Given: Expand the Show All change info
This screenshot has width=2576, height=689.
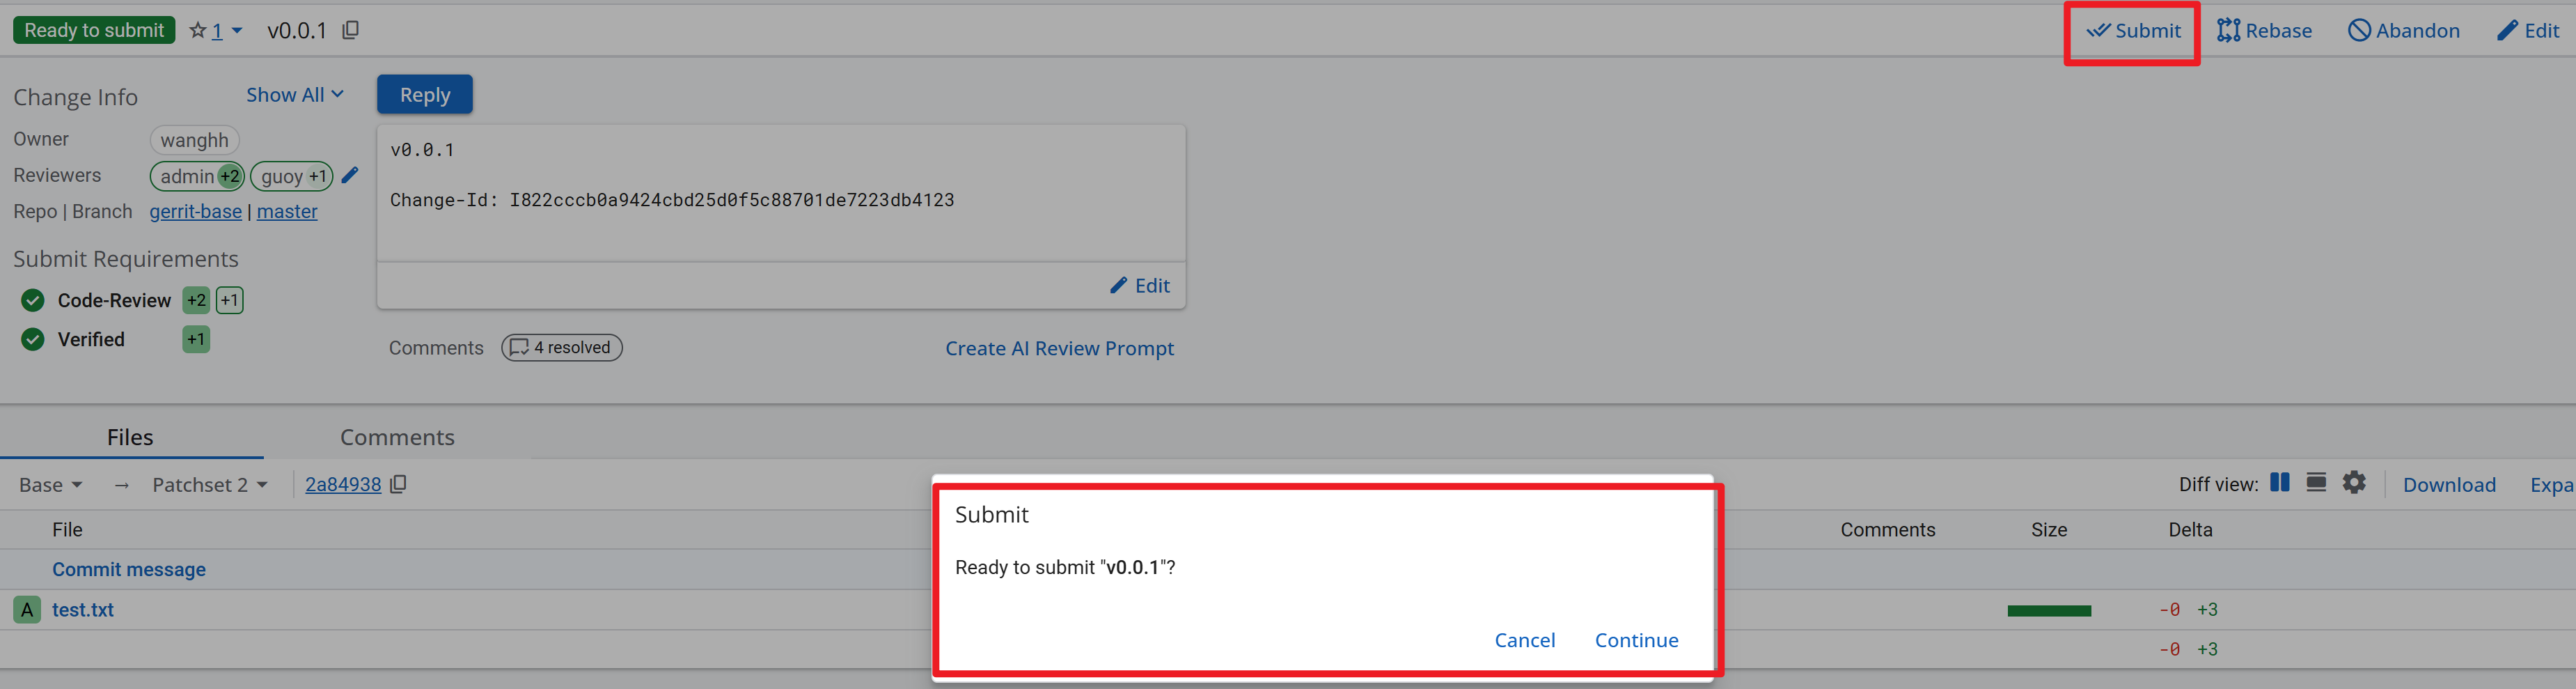Looking at the screenshot, I should coord(294,95).
